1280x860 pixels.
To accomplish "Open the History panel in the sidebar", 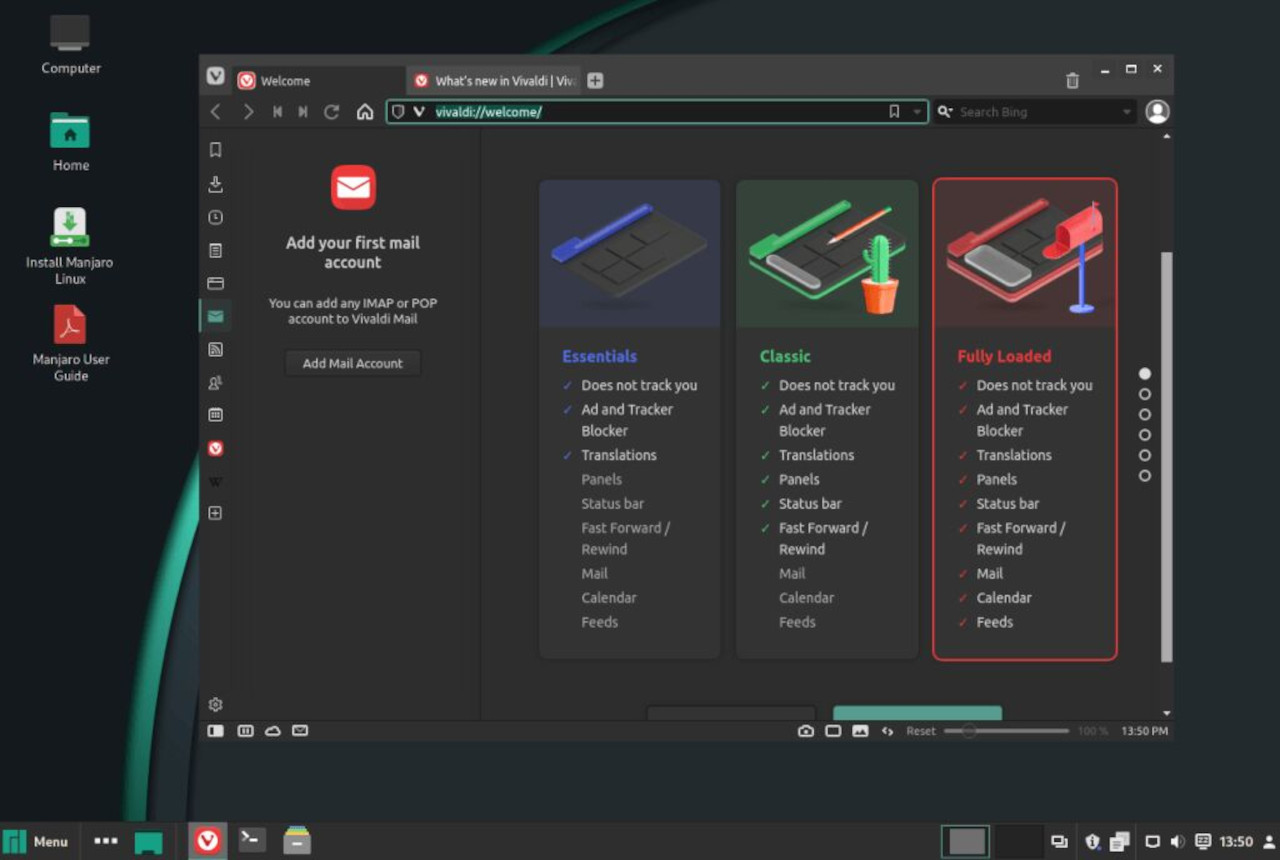I will pyautogui.click(x=215, y=217).
